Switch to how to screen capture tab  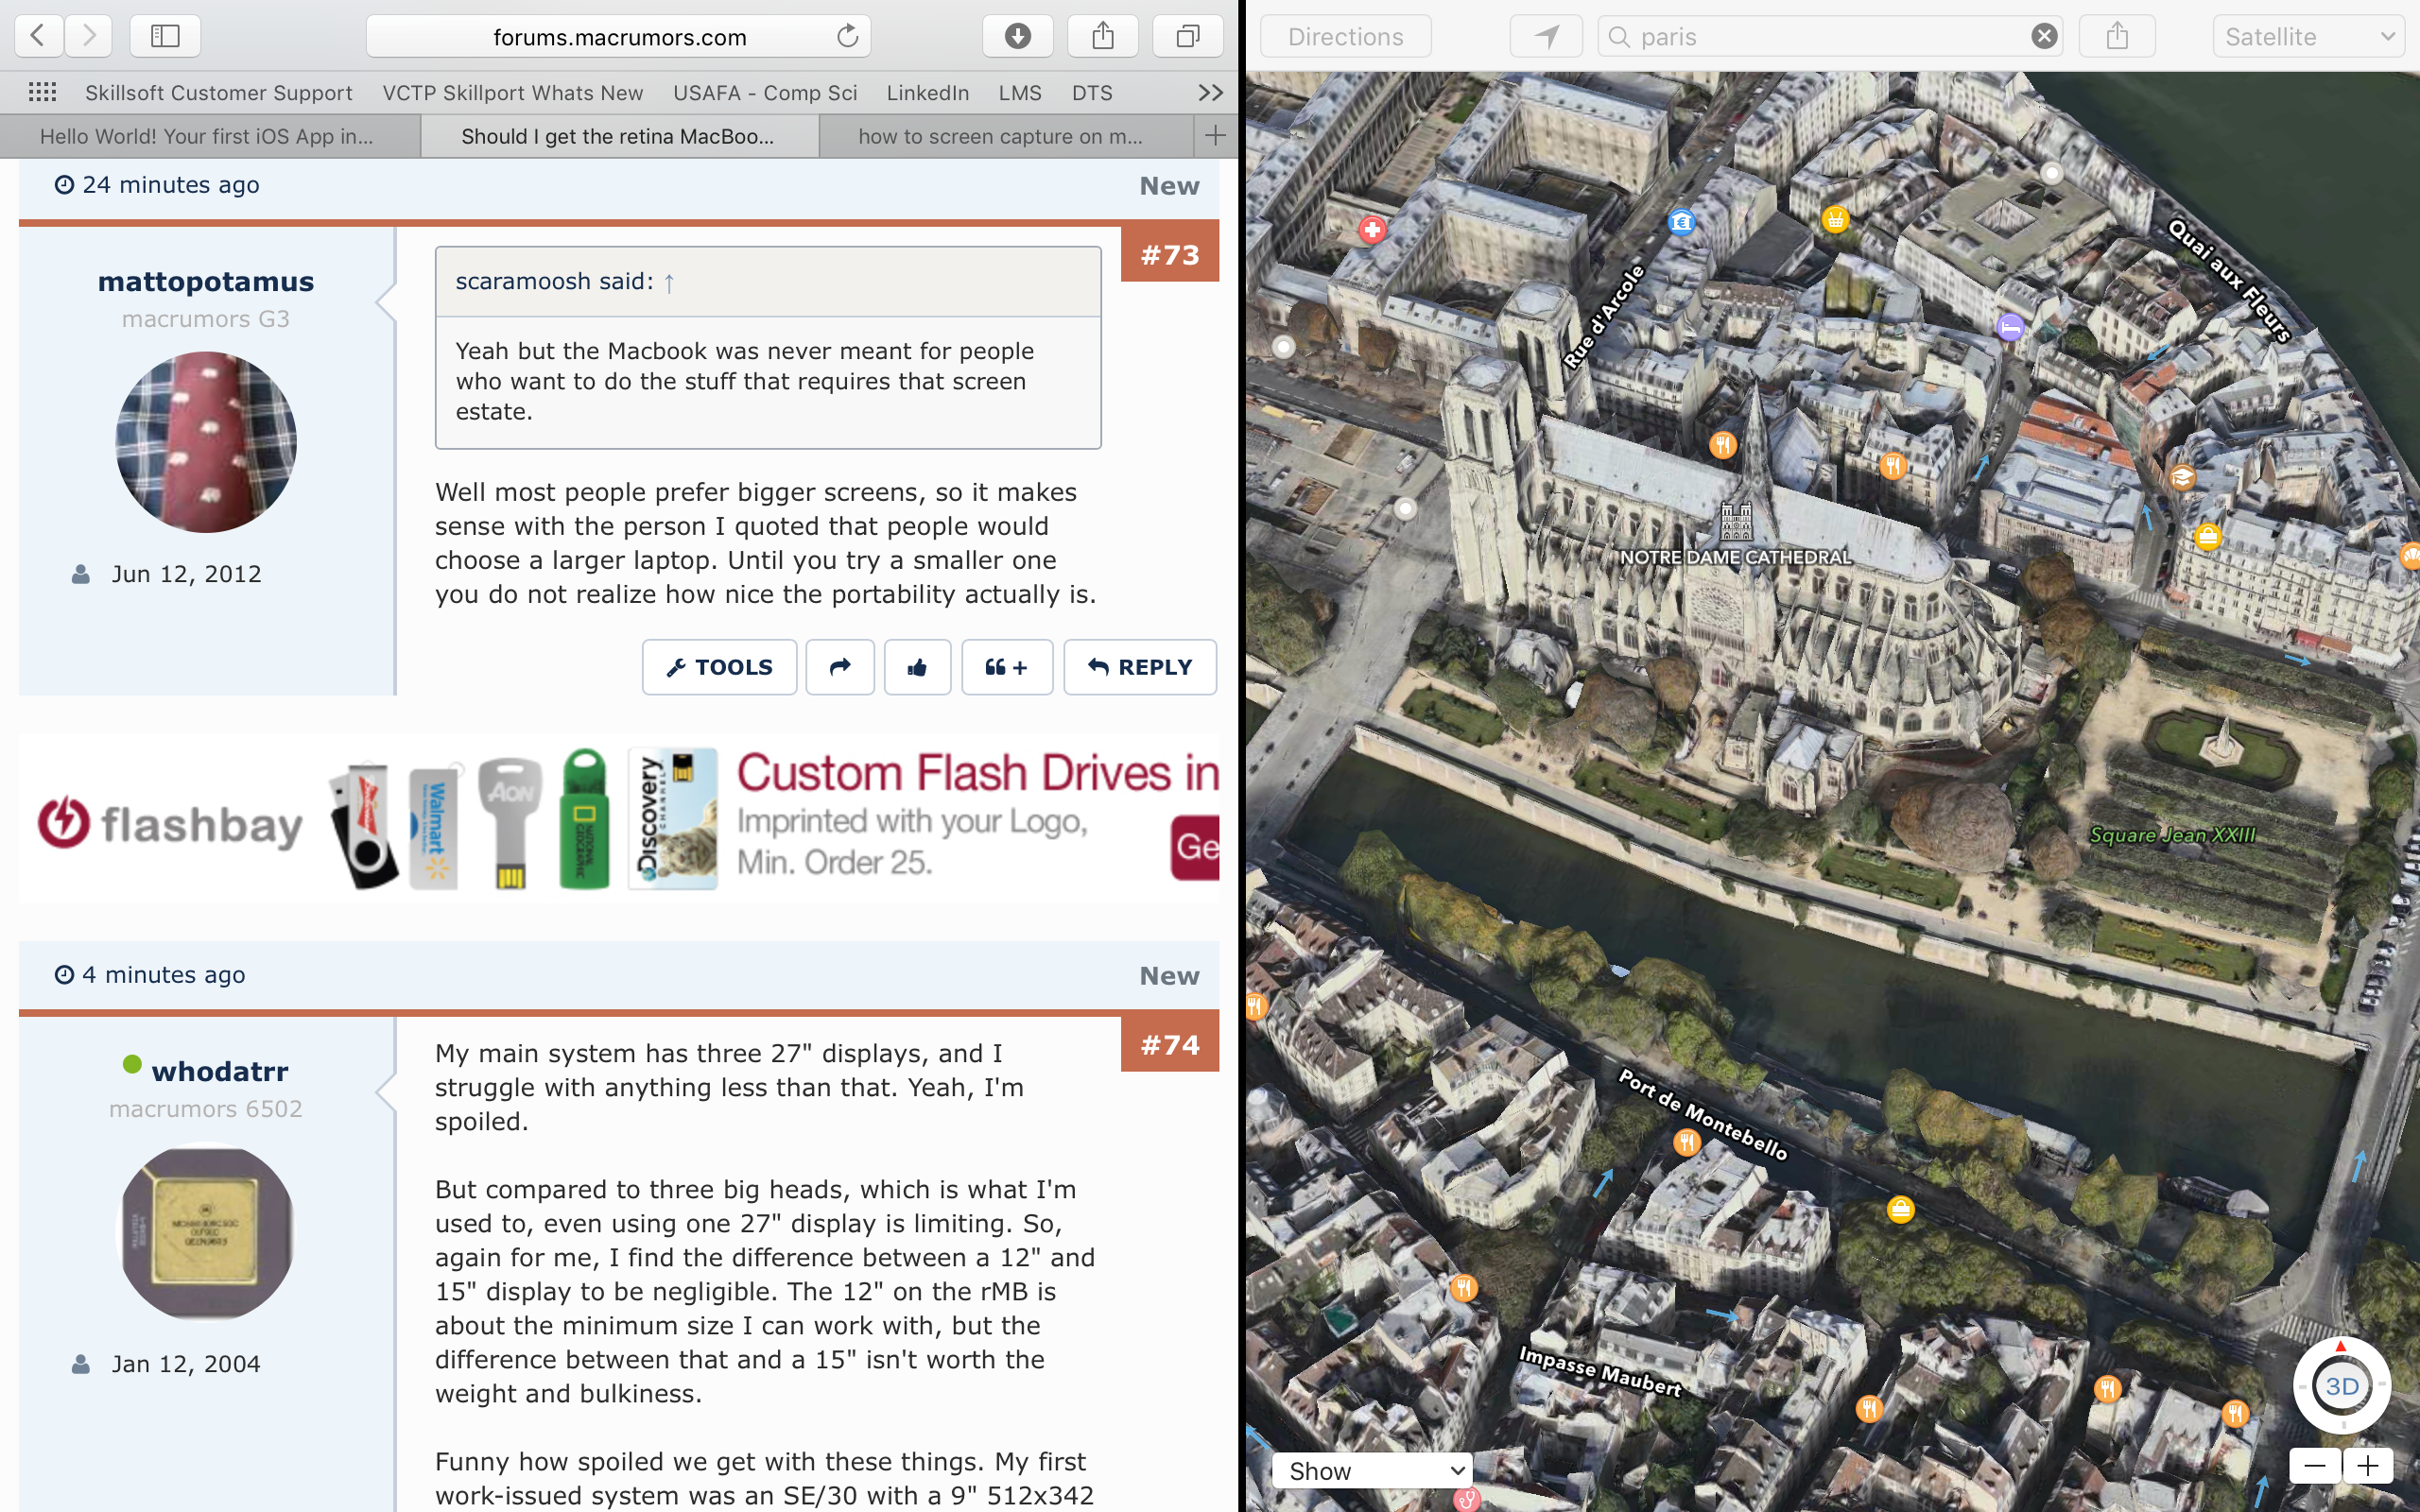coord(1006,136)
